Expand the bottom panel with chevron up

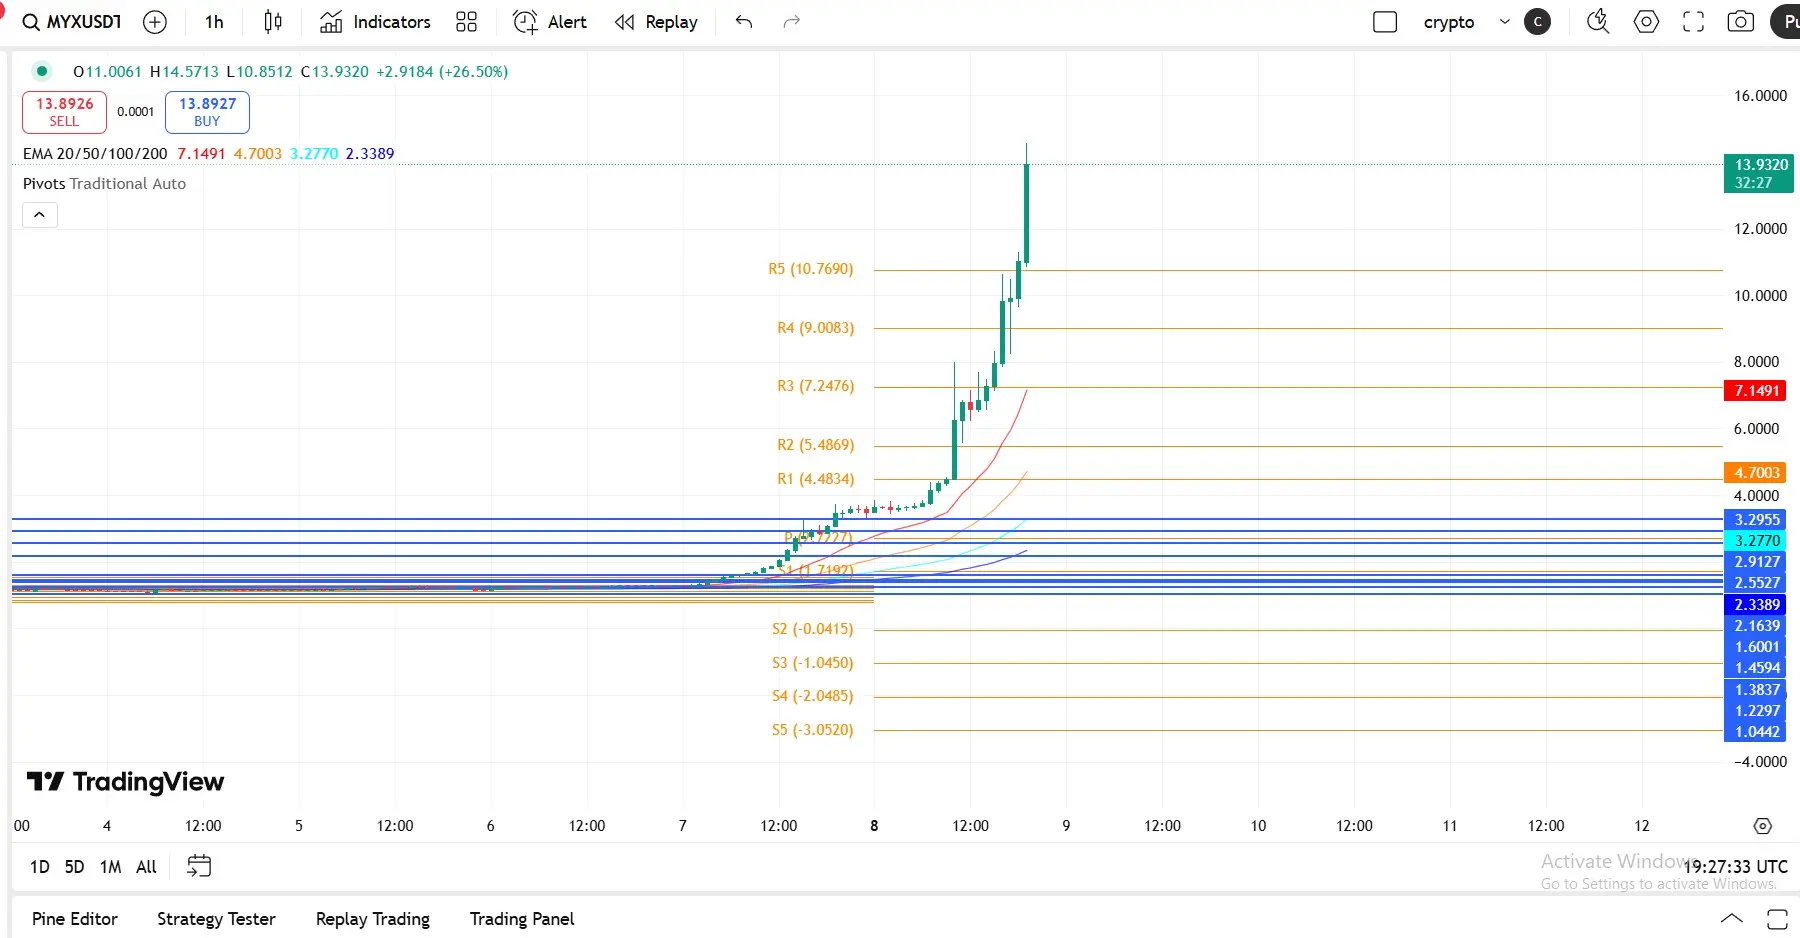[x=1732, y=919]
